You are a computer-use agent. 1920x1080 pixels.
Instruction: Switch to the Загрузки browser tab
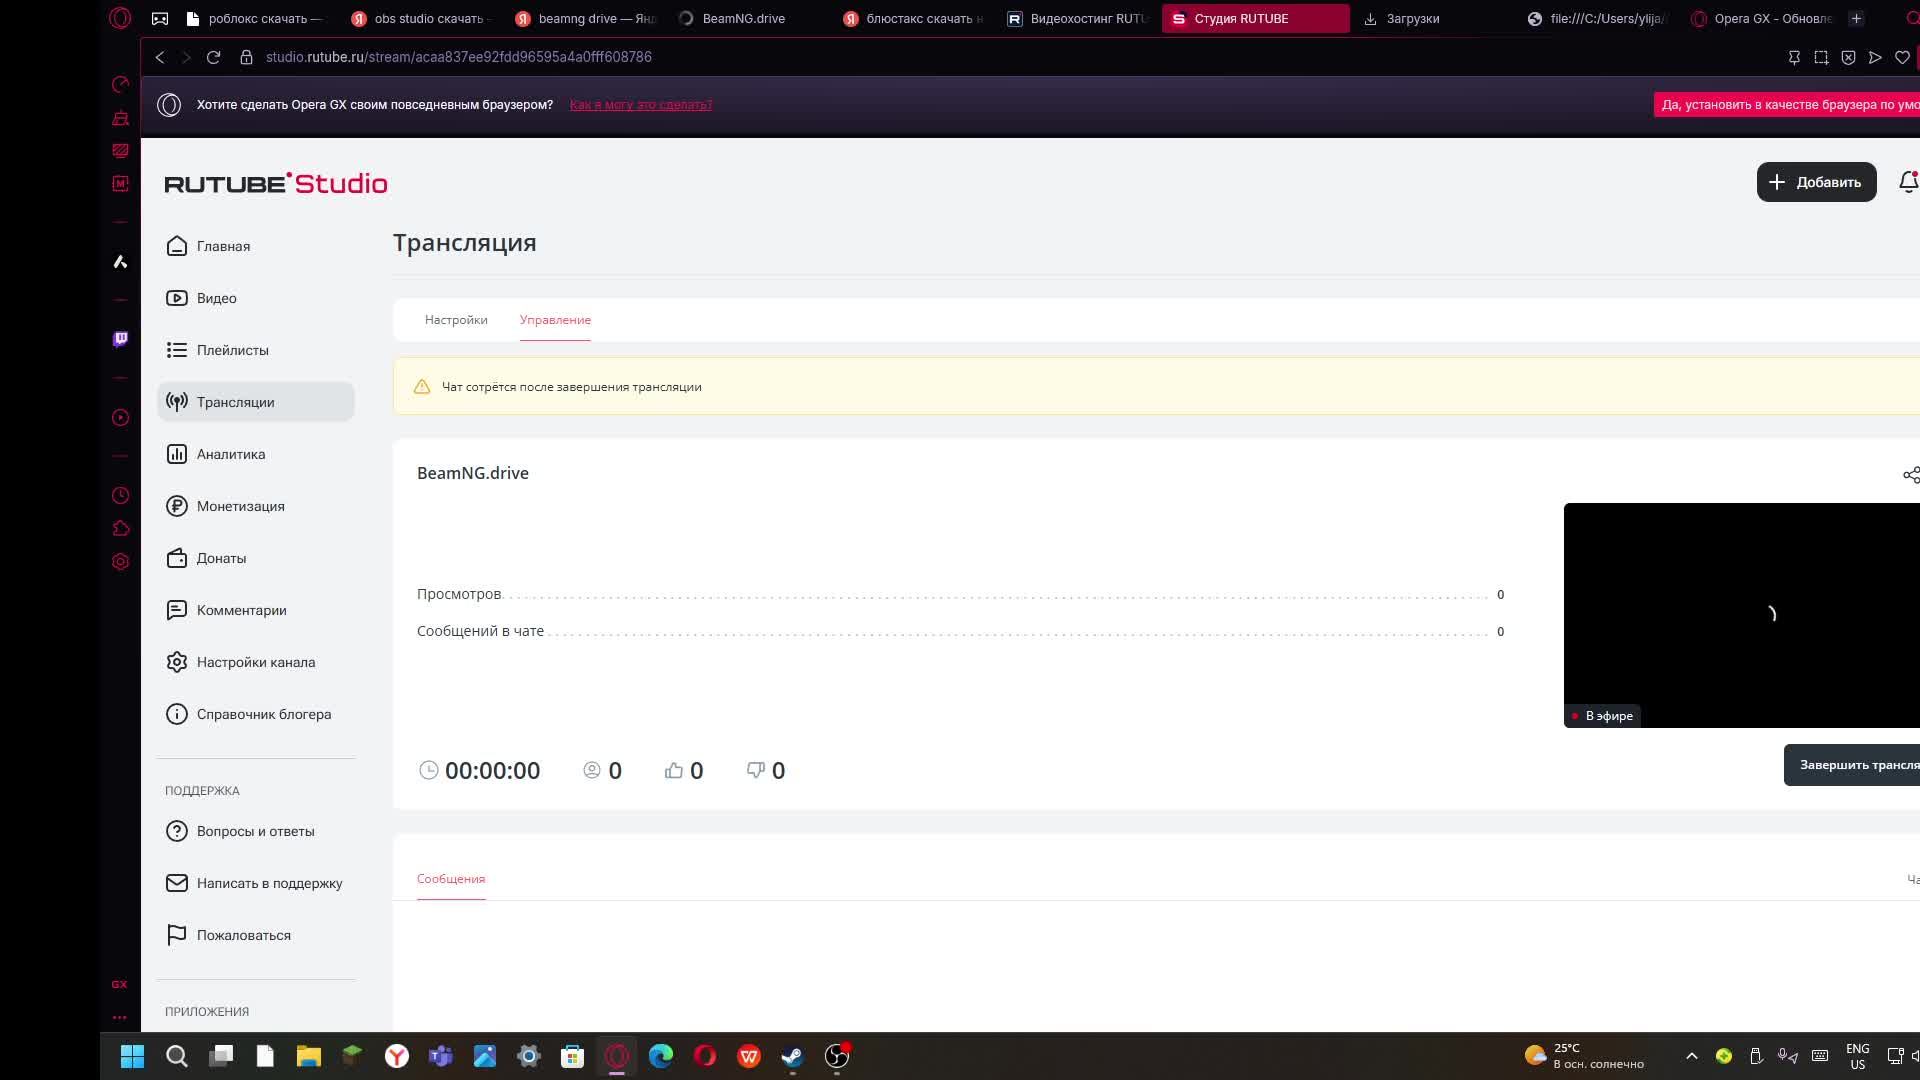pyautogui.click(x=1411, y=18)
